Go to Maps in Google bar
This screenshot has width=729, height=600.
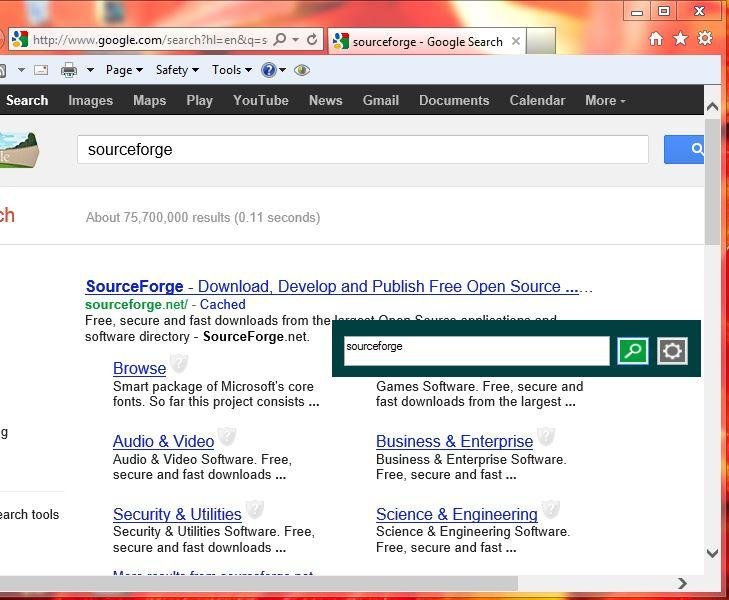click(x=149, y=100)
